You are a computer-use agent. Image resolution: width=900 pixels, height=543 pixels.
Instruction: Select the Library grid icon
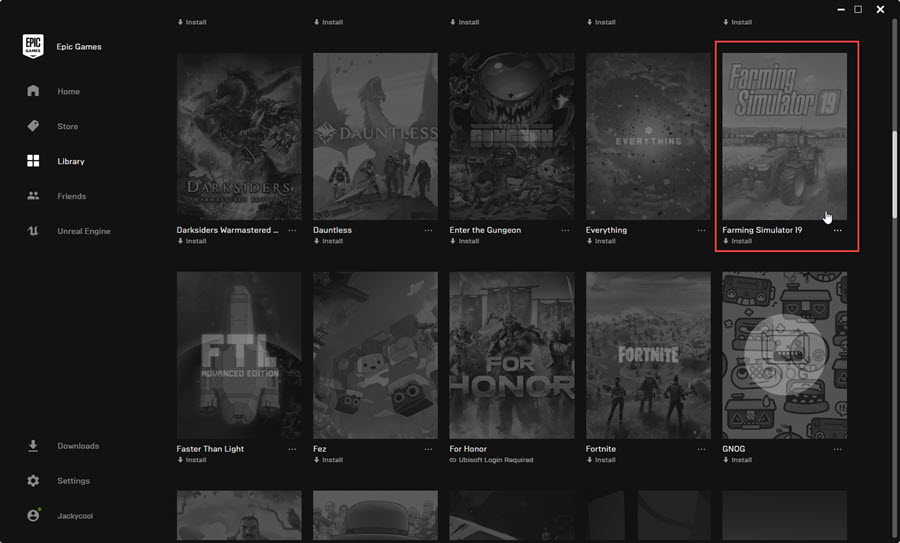click(33, 161)
